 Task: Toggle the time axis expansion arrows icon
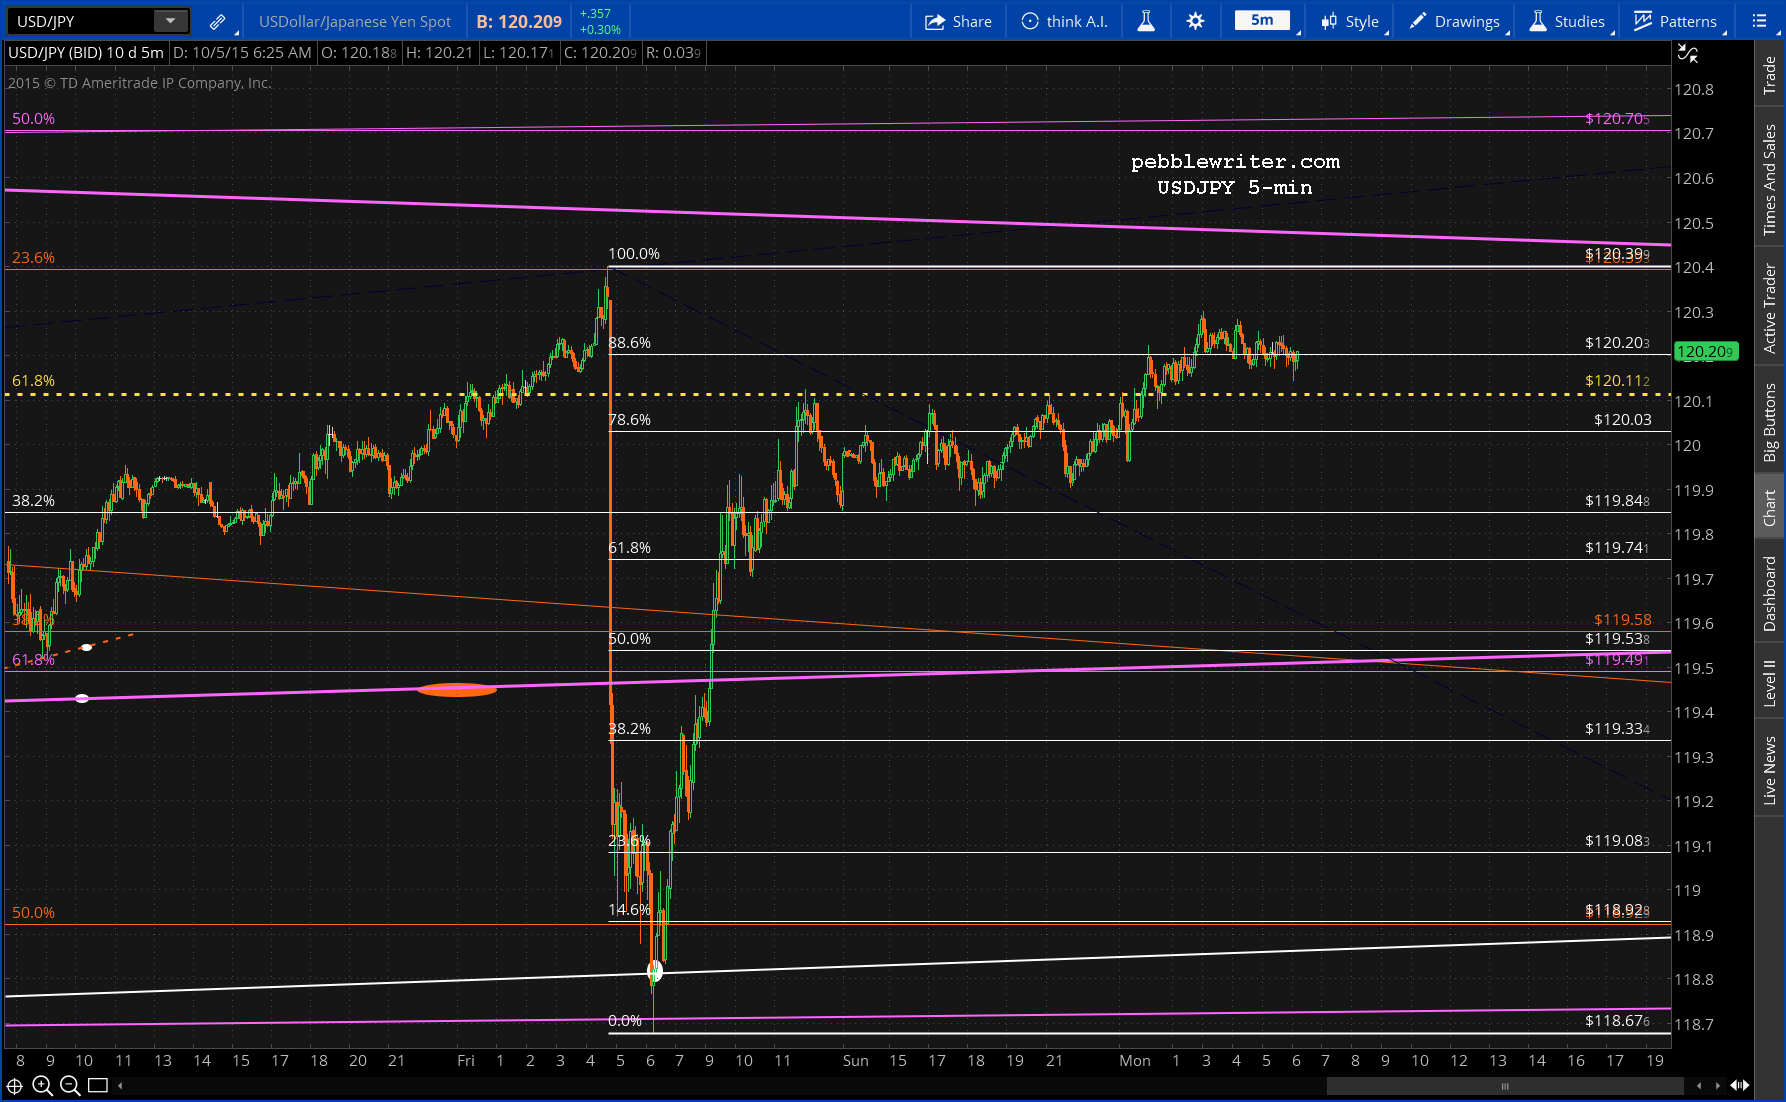[x=1739, y=1086]
